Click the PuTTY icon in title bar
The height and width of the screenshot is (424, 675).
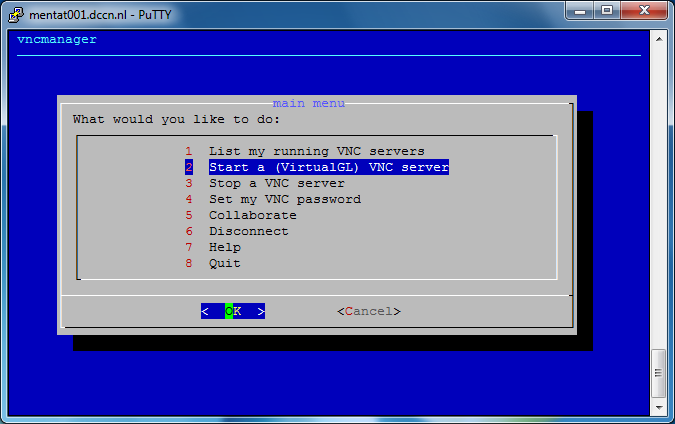point(15,11)
